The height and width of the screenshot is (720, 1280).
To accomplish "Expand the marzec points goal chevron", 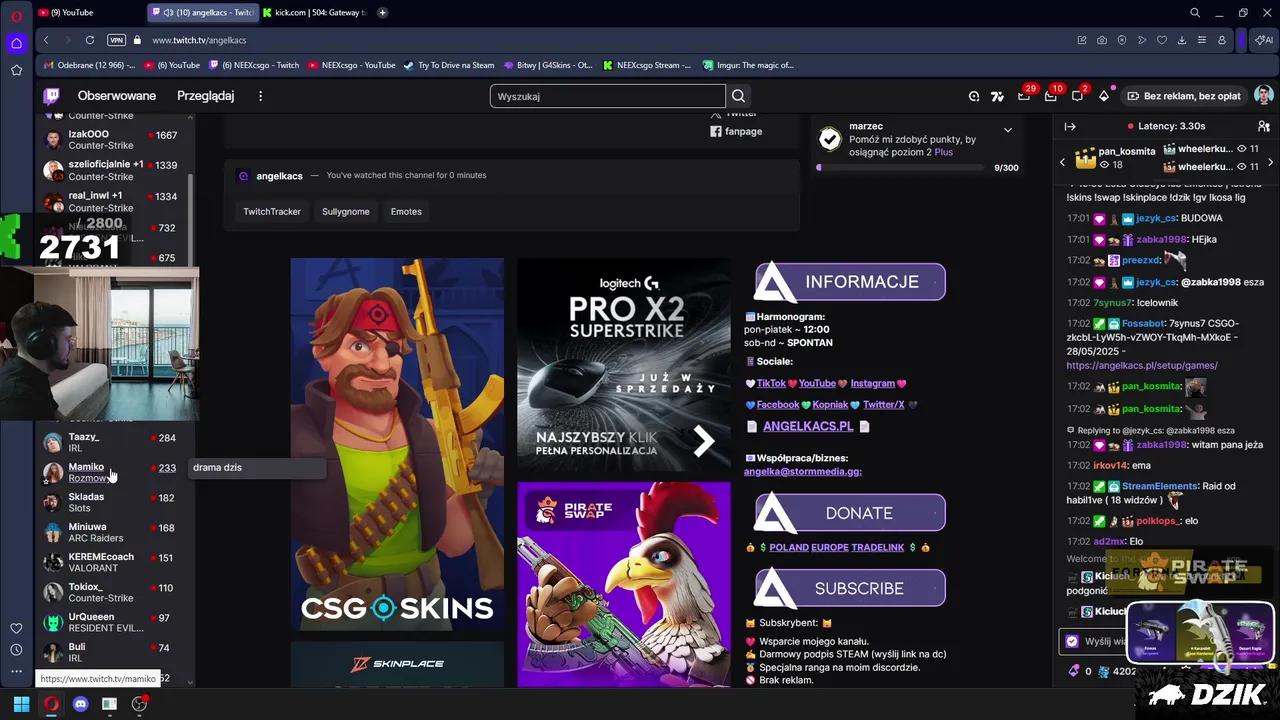I will click(x=1007, y=131).
